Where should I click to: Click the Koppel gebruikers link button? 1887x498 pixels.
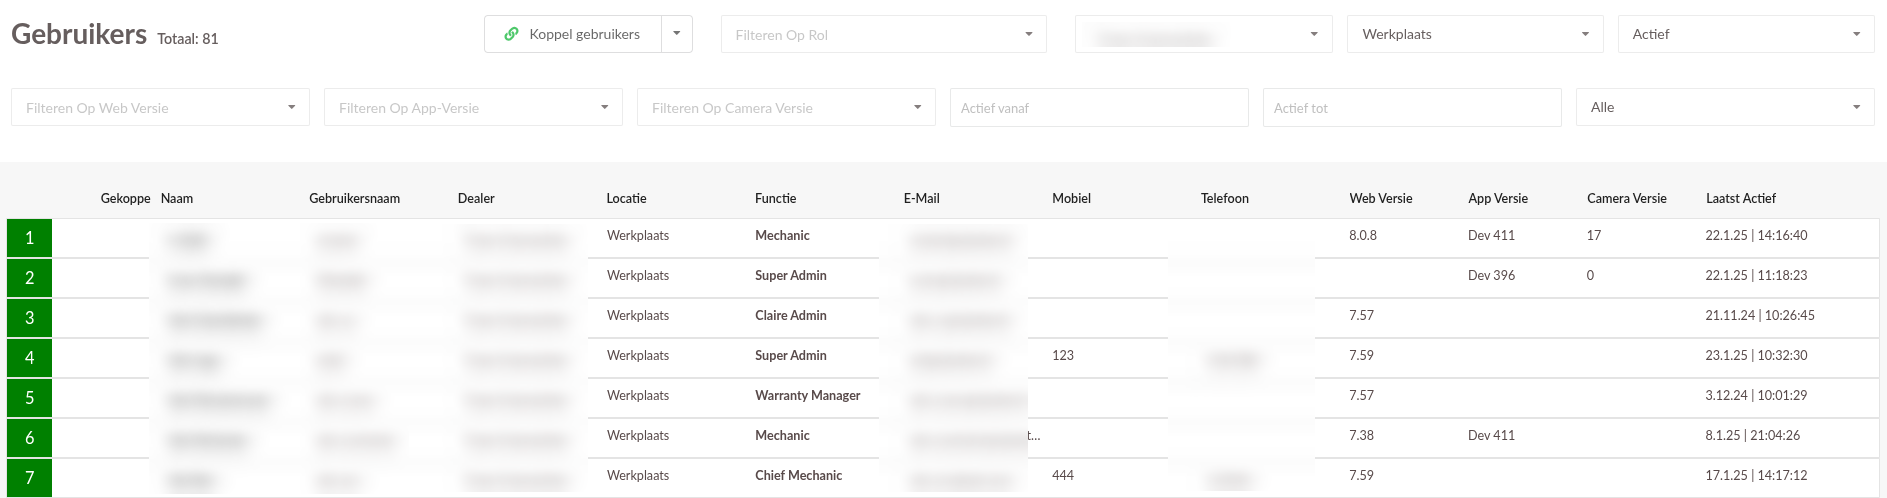tap(573, 34)
